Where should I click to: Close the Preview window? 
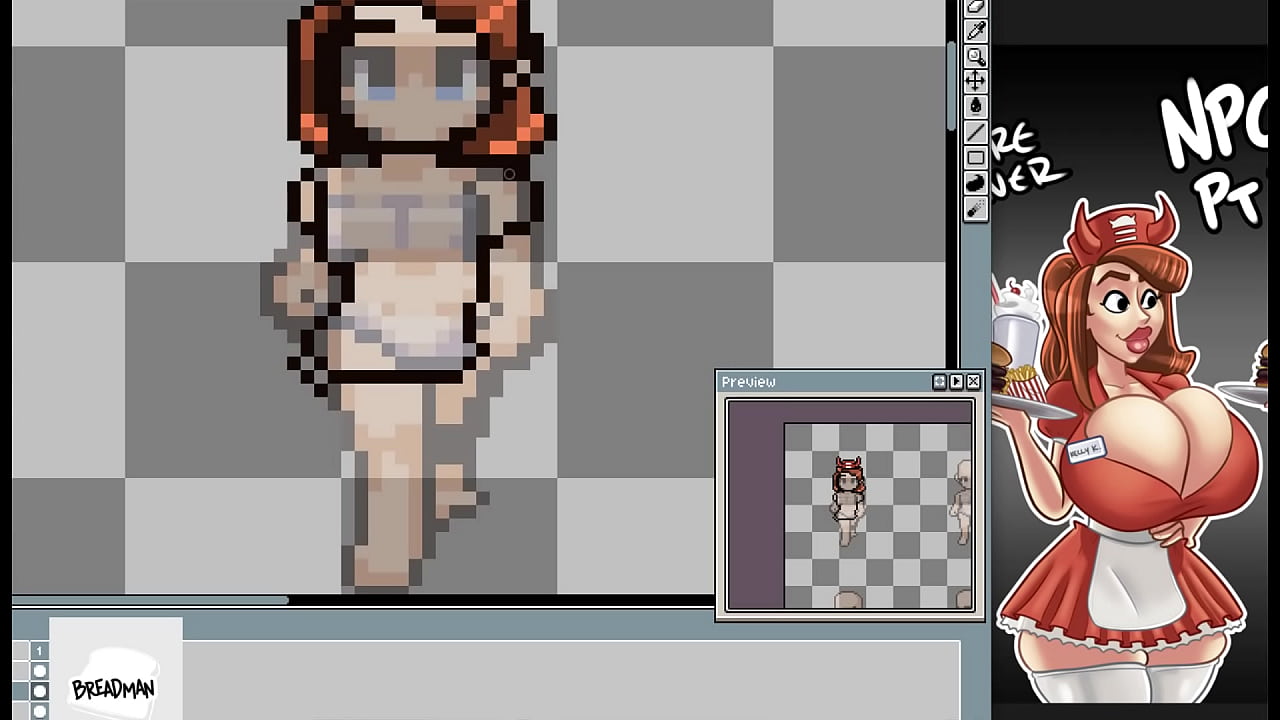tap(973, 382)
